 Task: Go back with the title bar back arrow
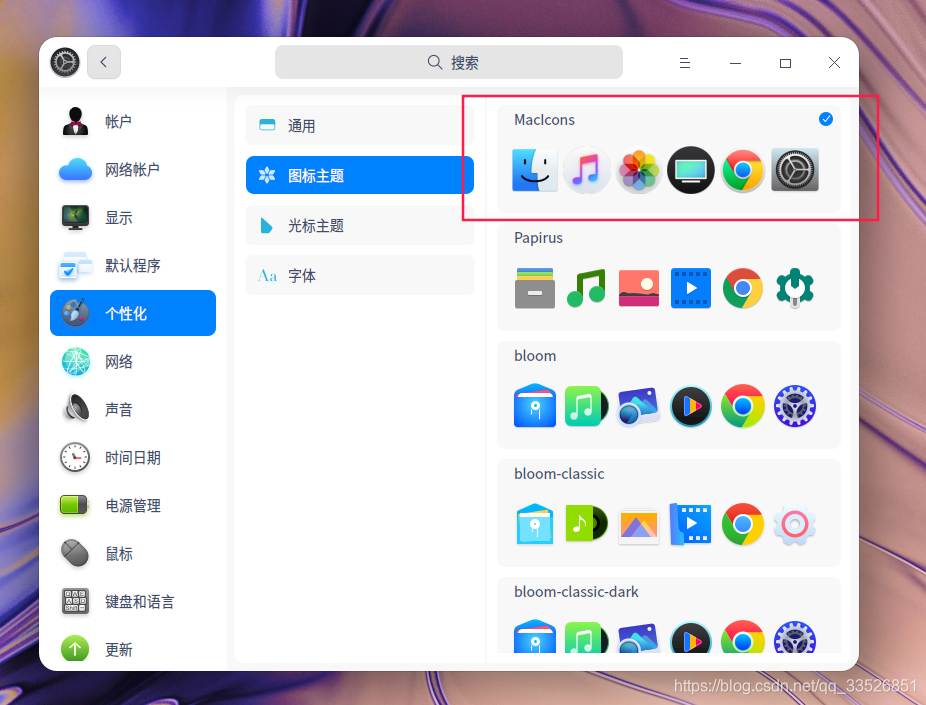pyautogui.click(x=104, y=62)
